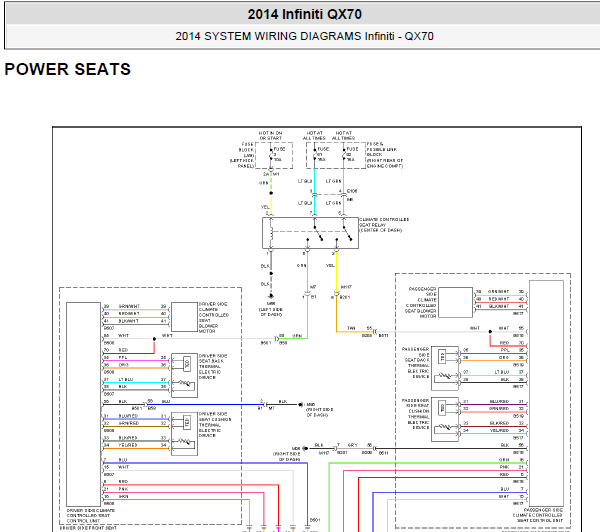Click 'YEL/RED' on driver side pin 34

click(x=128, y=445)
